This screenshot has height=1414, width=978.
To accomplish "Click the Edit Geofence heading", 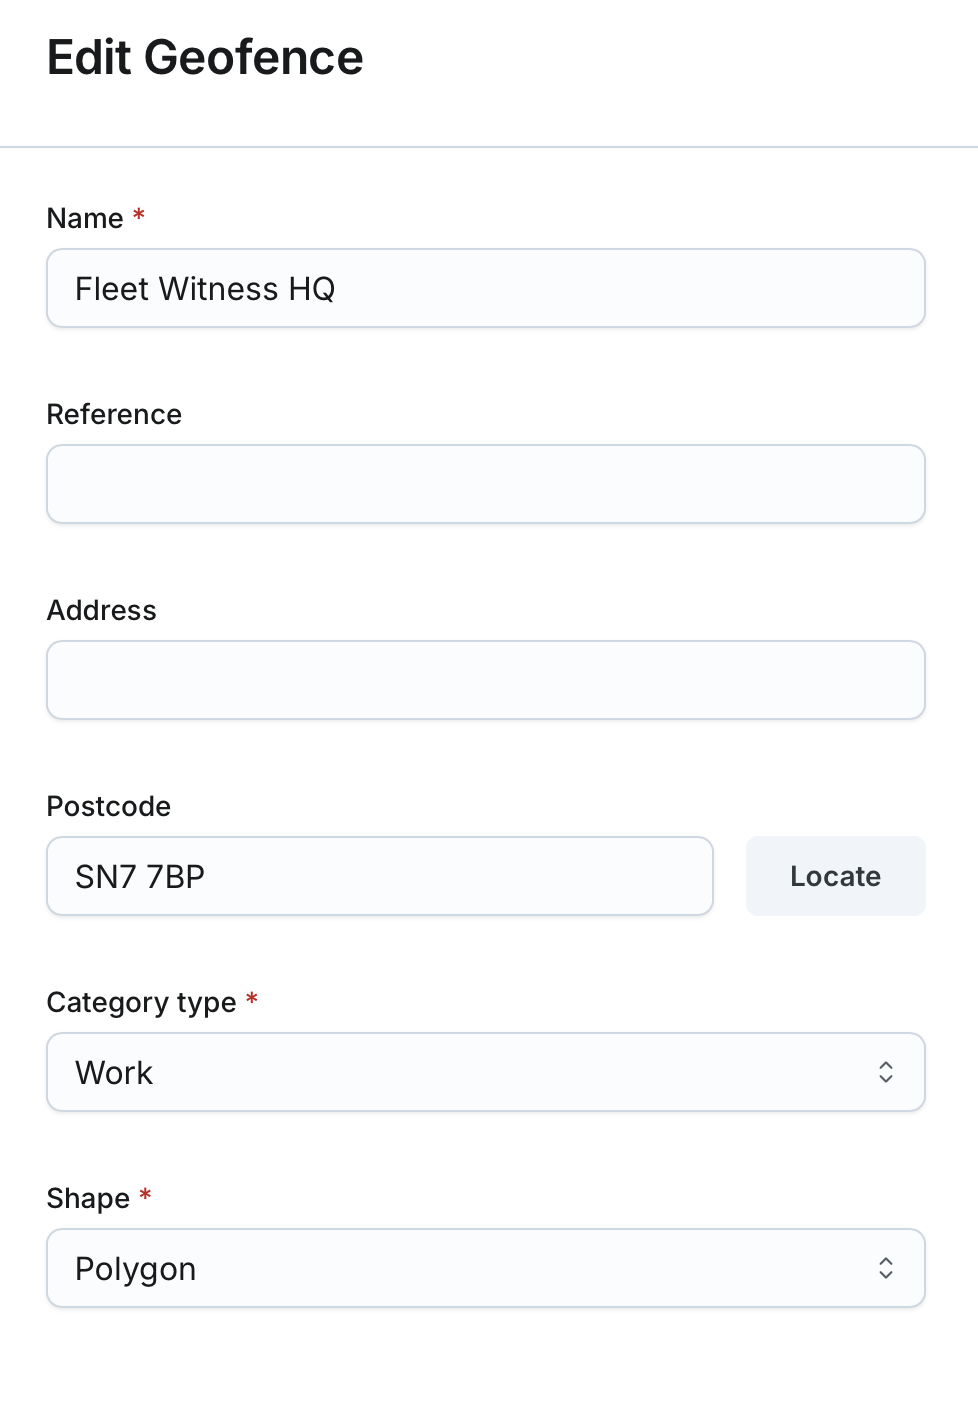I will point(205,58).
